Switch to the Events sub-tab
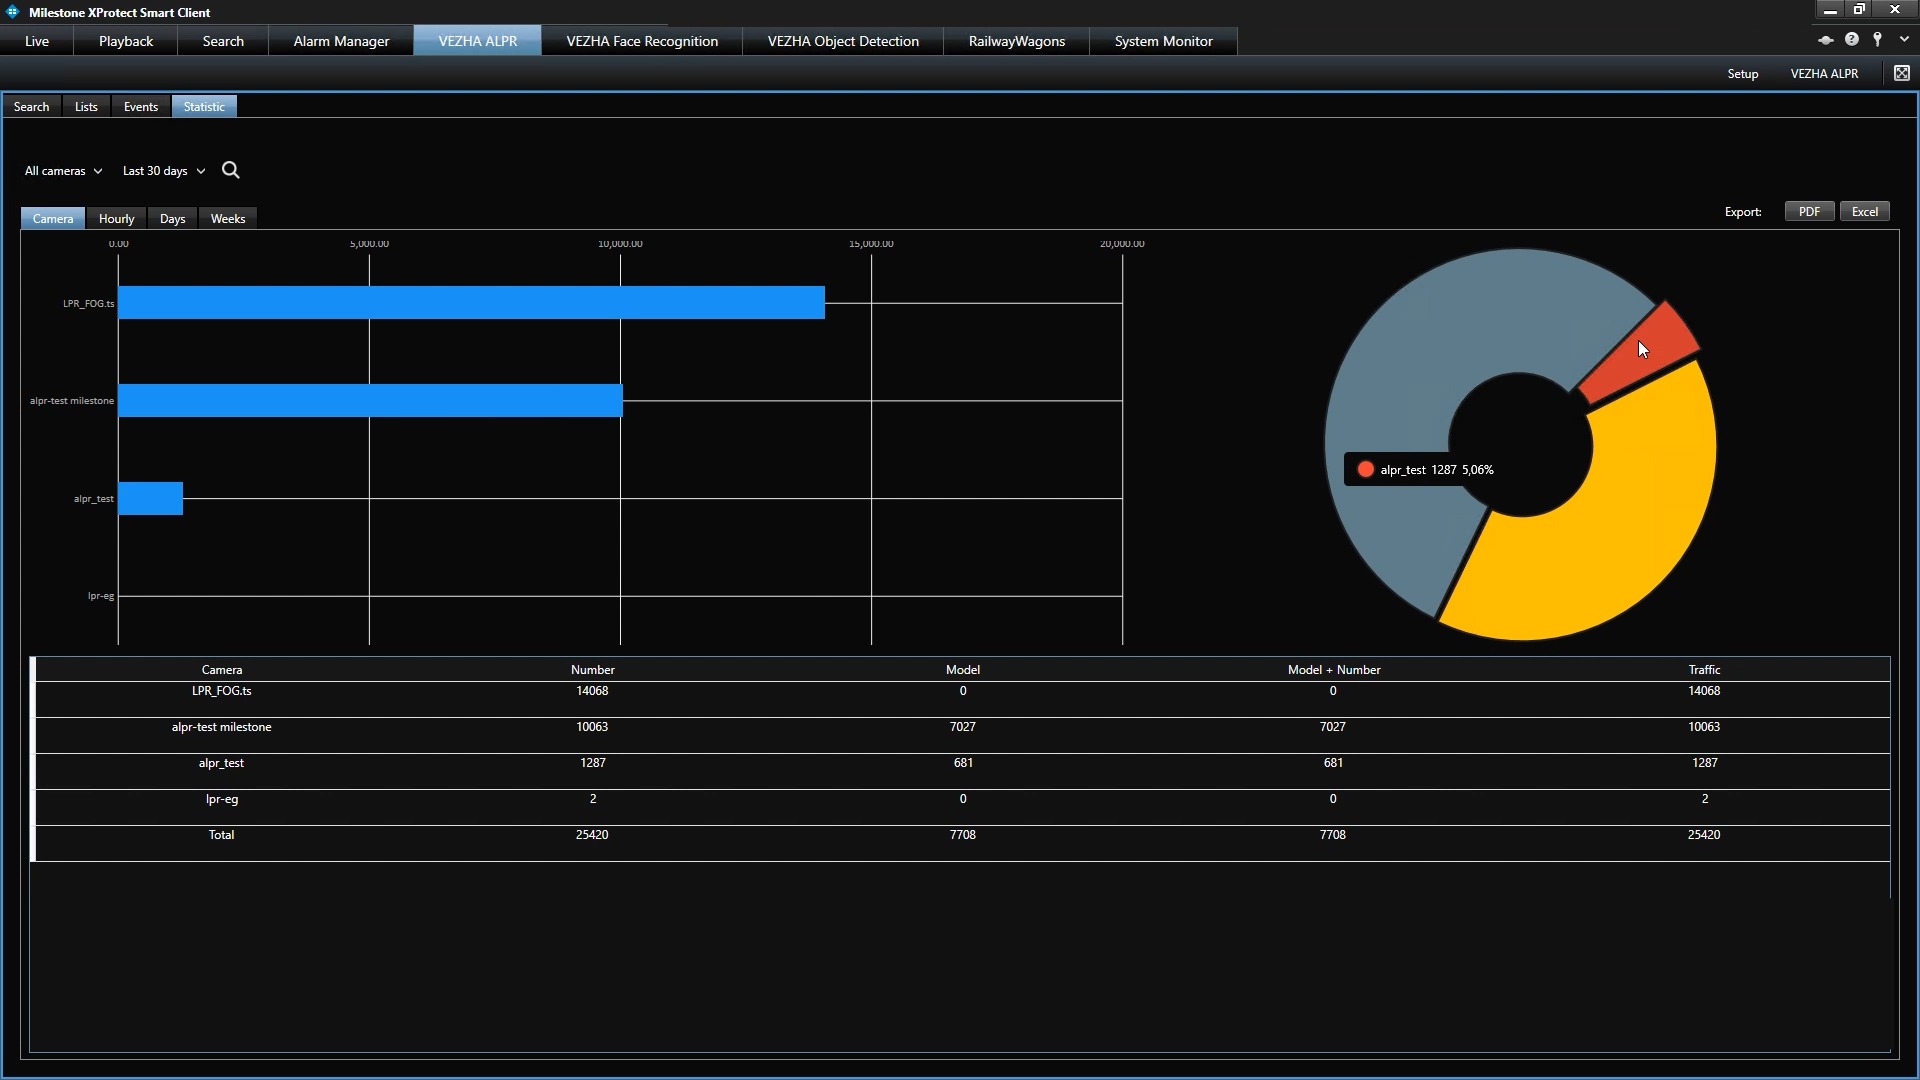This screenshot has width=1920, height=1080. coord(141,107)
